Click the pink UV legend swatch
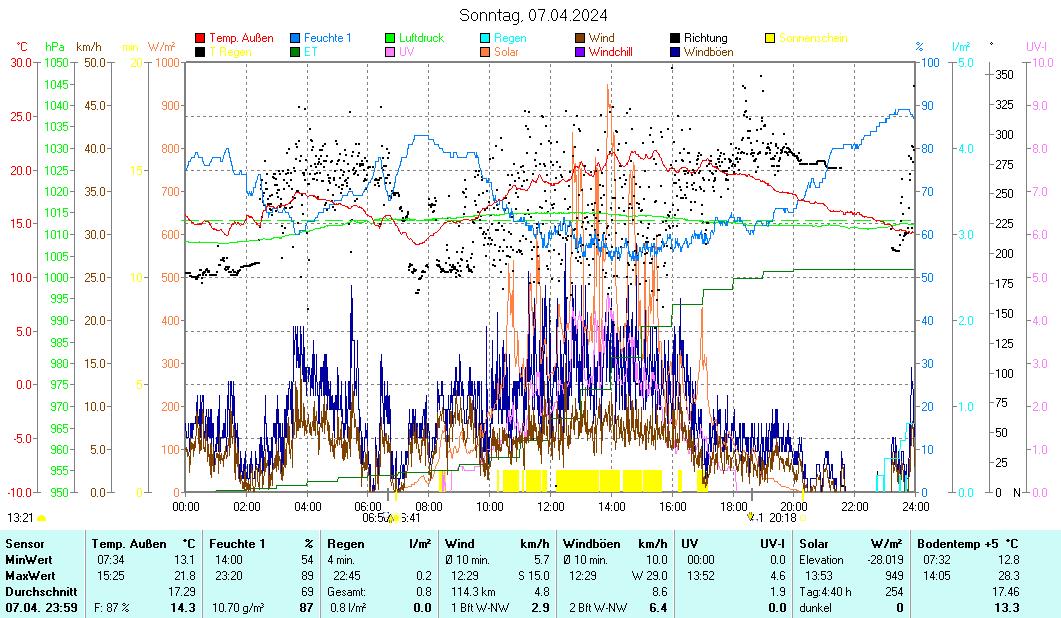The height and width of the screenshot is (618, 1061). [x=390, y=52]
